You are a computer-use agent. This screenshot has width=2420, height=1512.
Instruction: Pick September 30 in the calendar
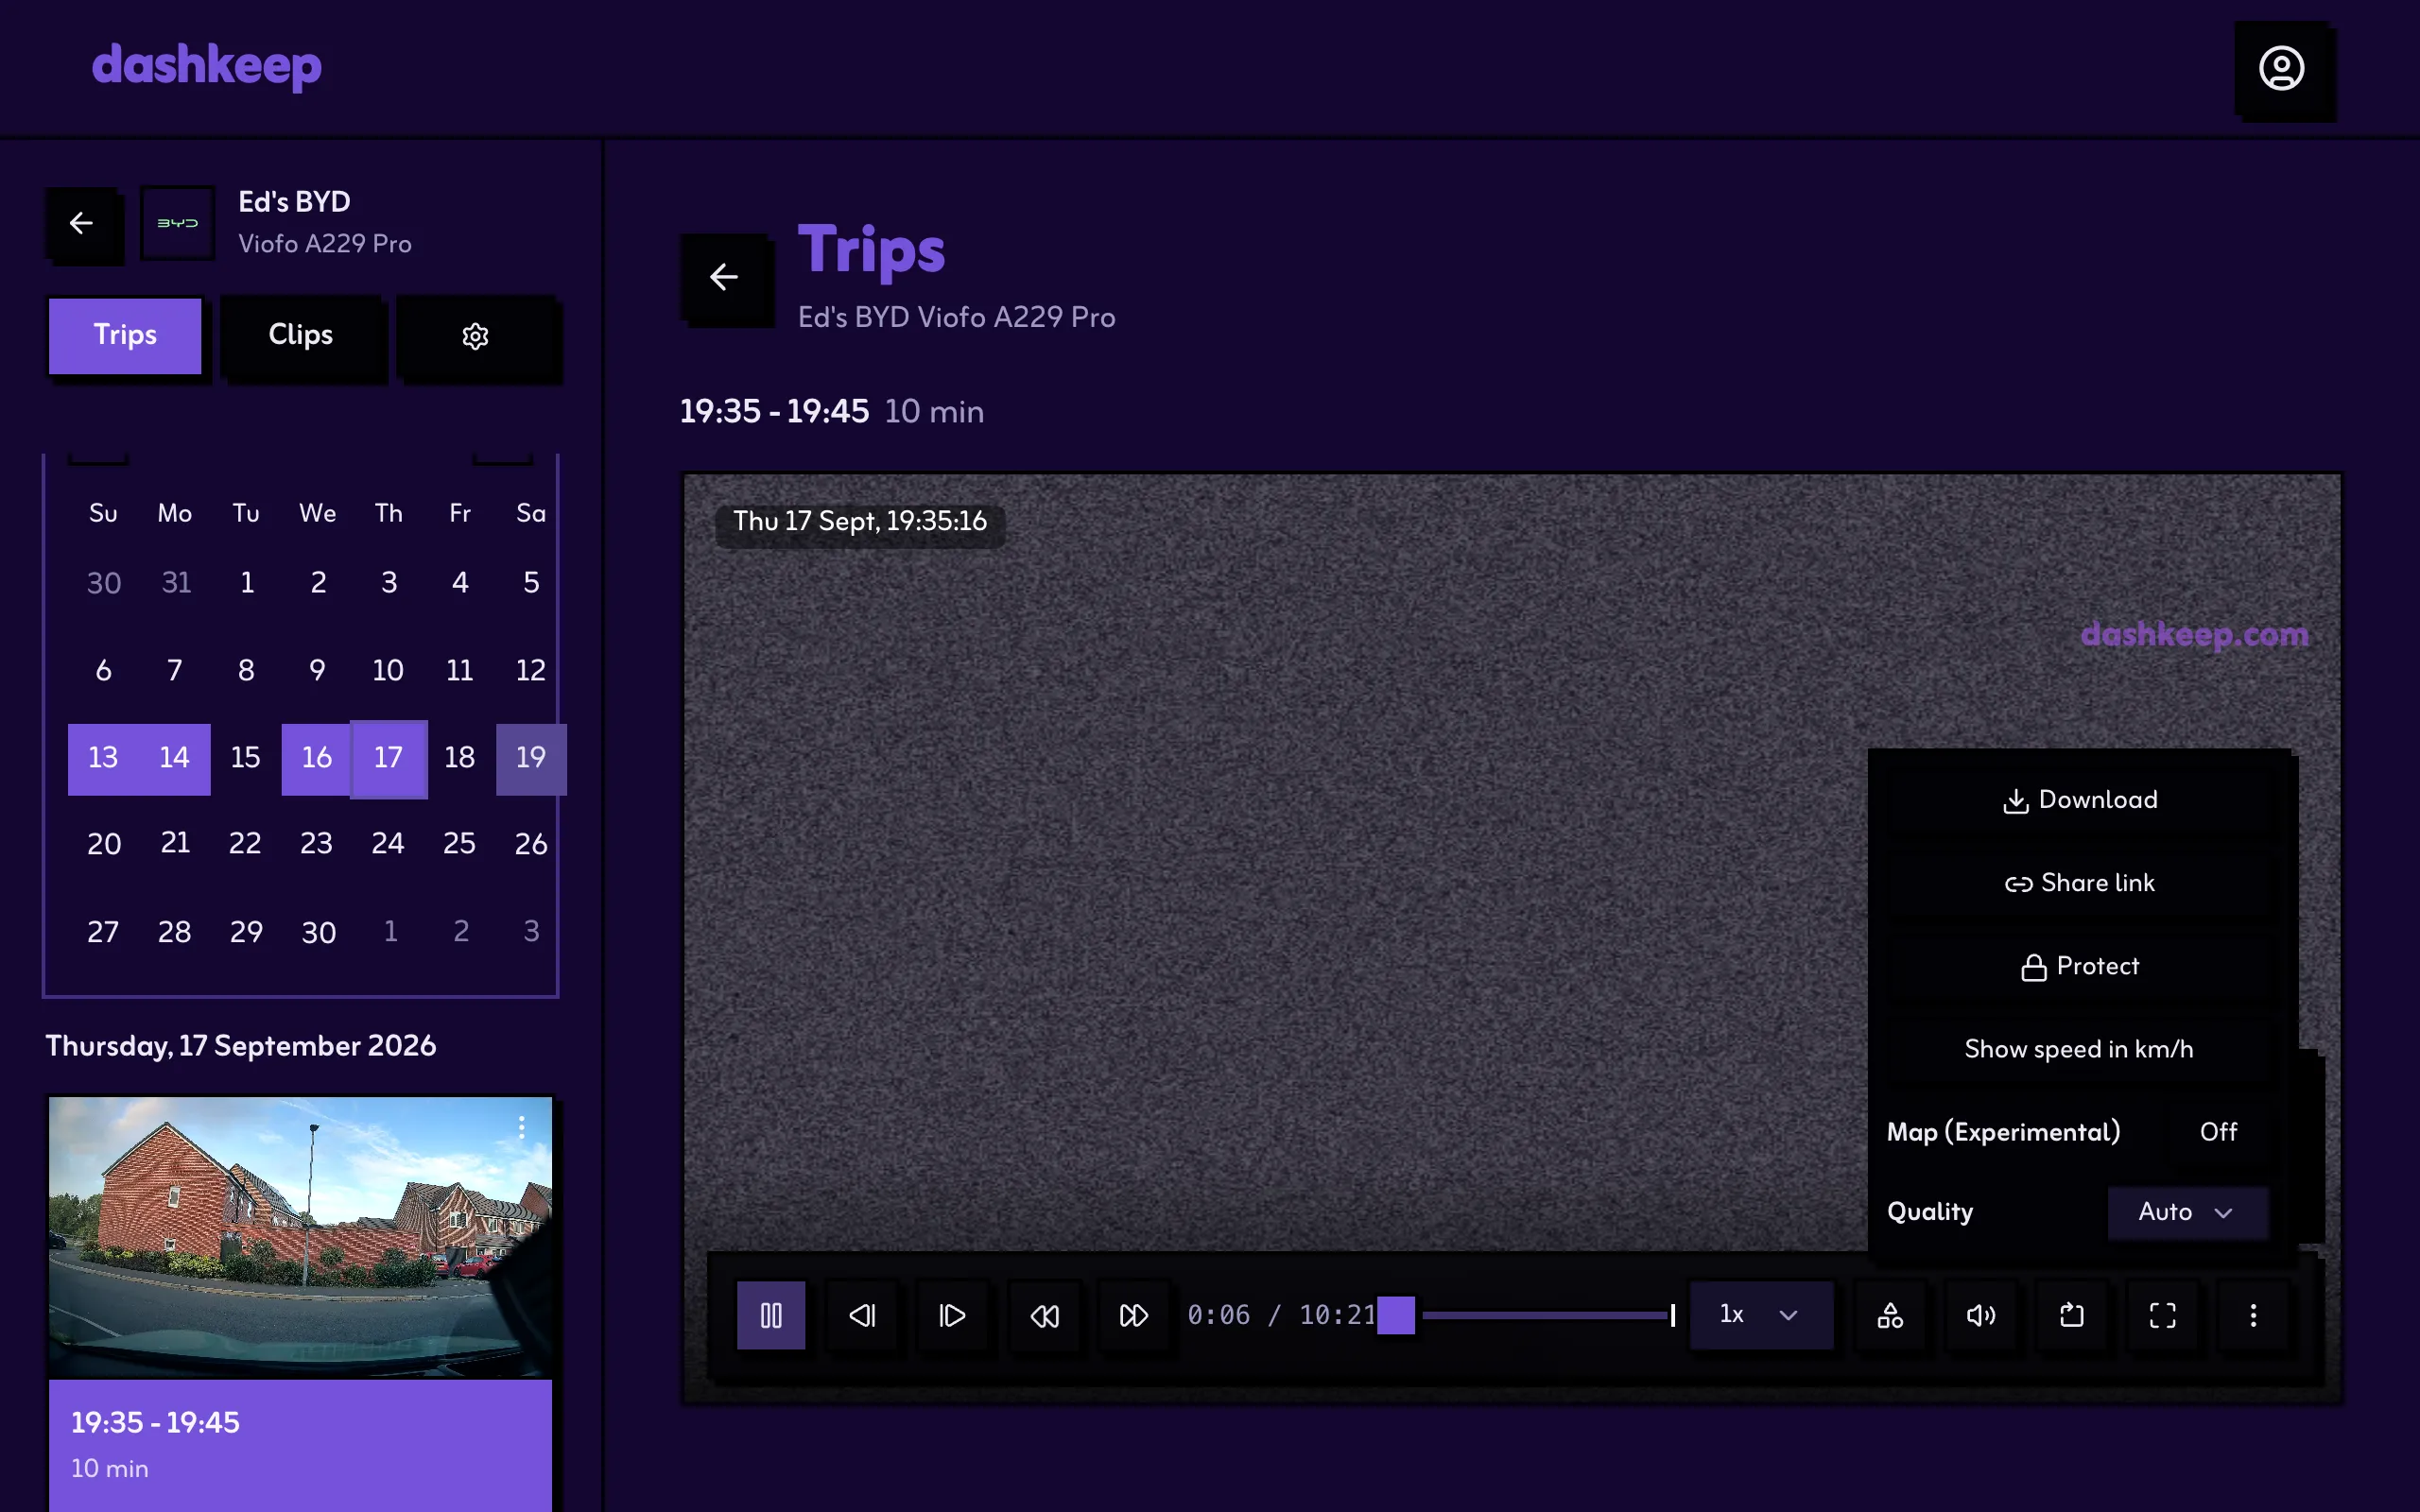point(318,933)
